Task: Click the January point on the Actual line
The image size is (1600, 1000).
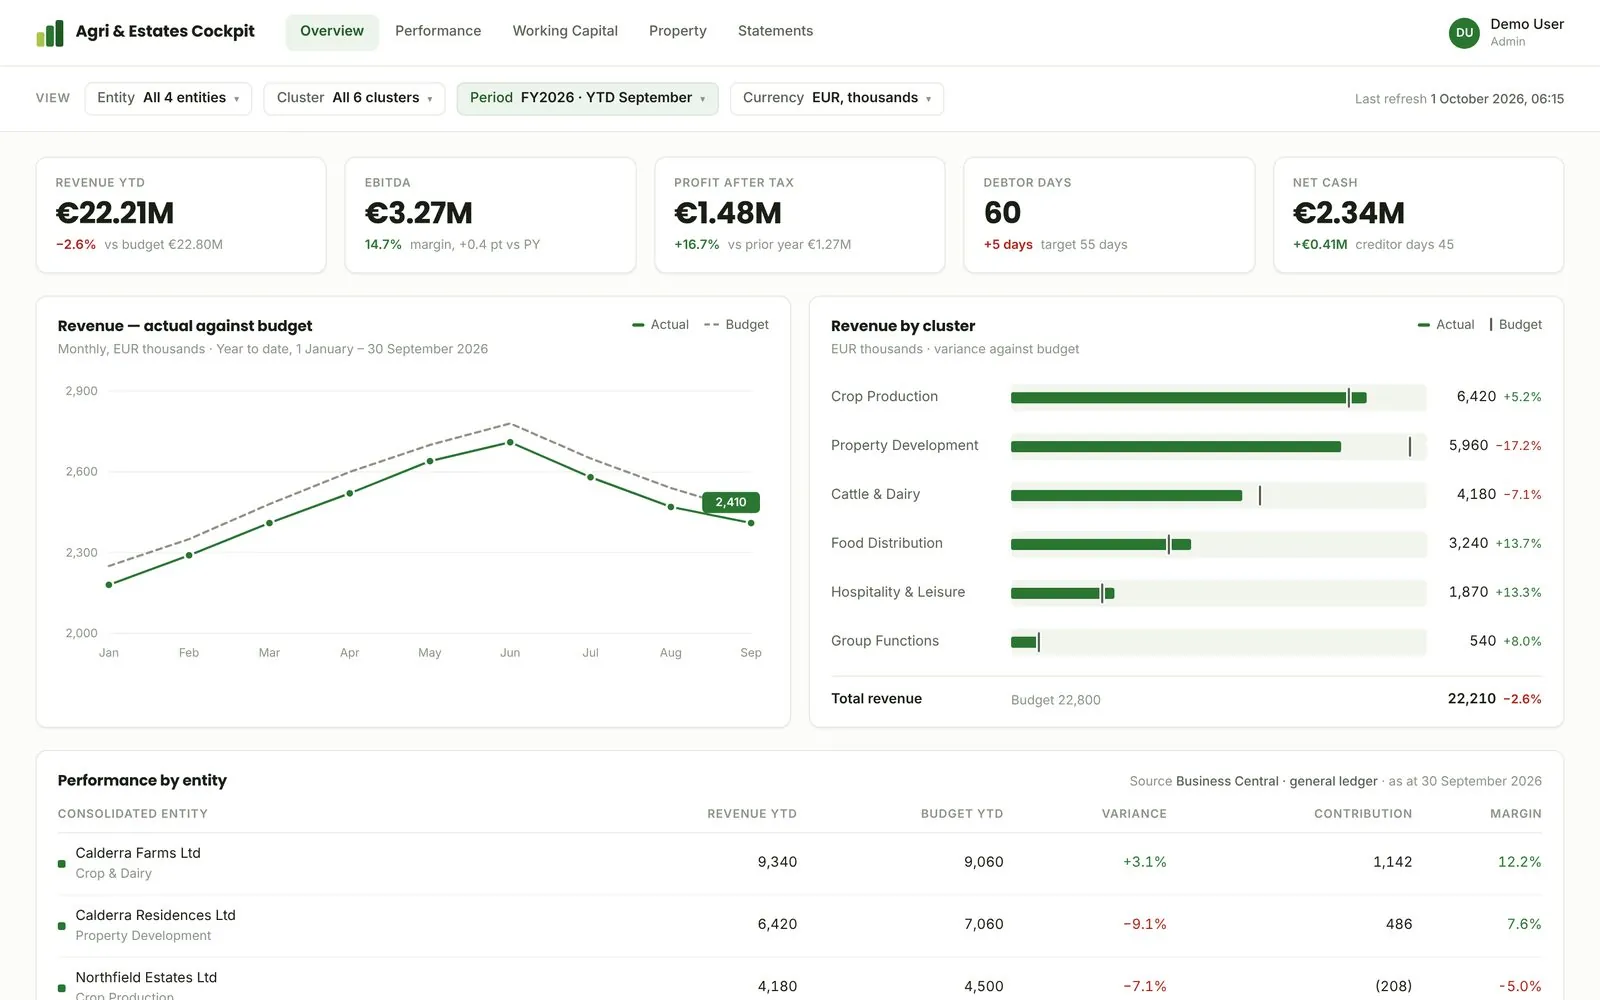Action: pyautogui.click(x=109, y=585)
